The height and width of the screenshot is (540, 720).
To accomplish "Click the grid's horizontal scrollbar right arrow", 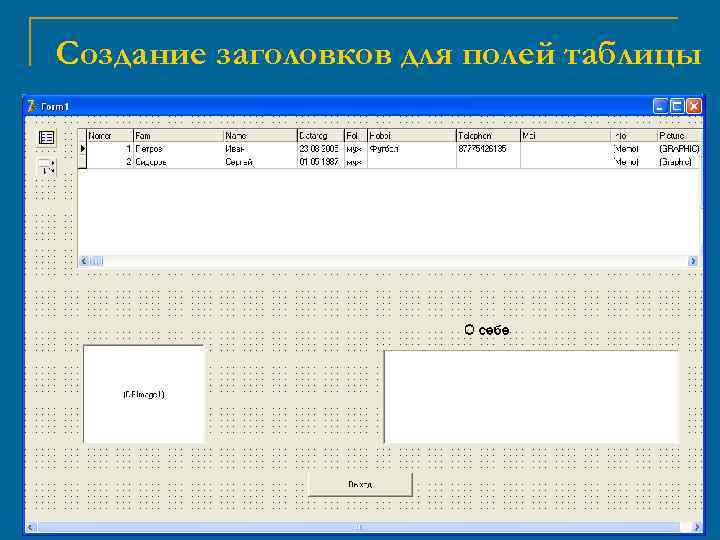I will point(693,261).
